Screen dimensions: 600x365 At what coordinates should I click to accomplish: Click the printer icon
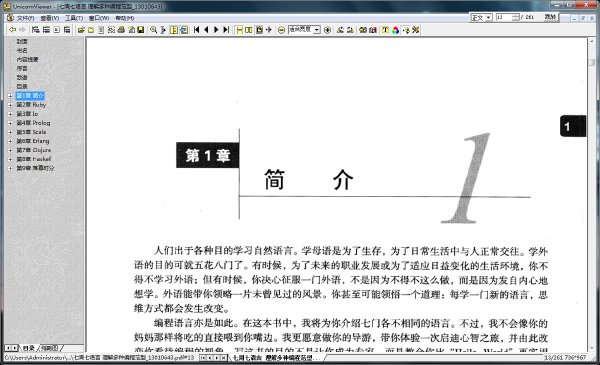[x=121, y=29]
